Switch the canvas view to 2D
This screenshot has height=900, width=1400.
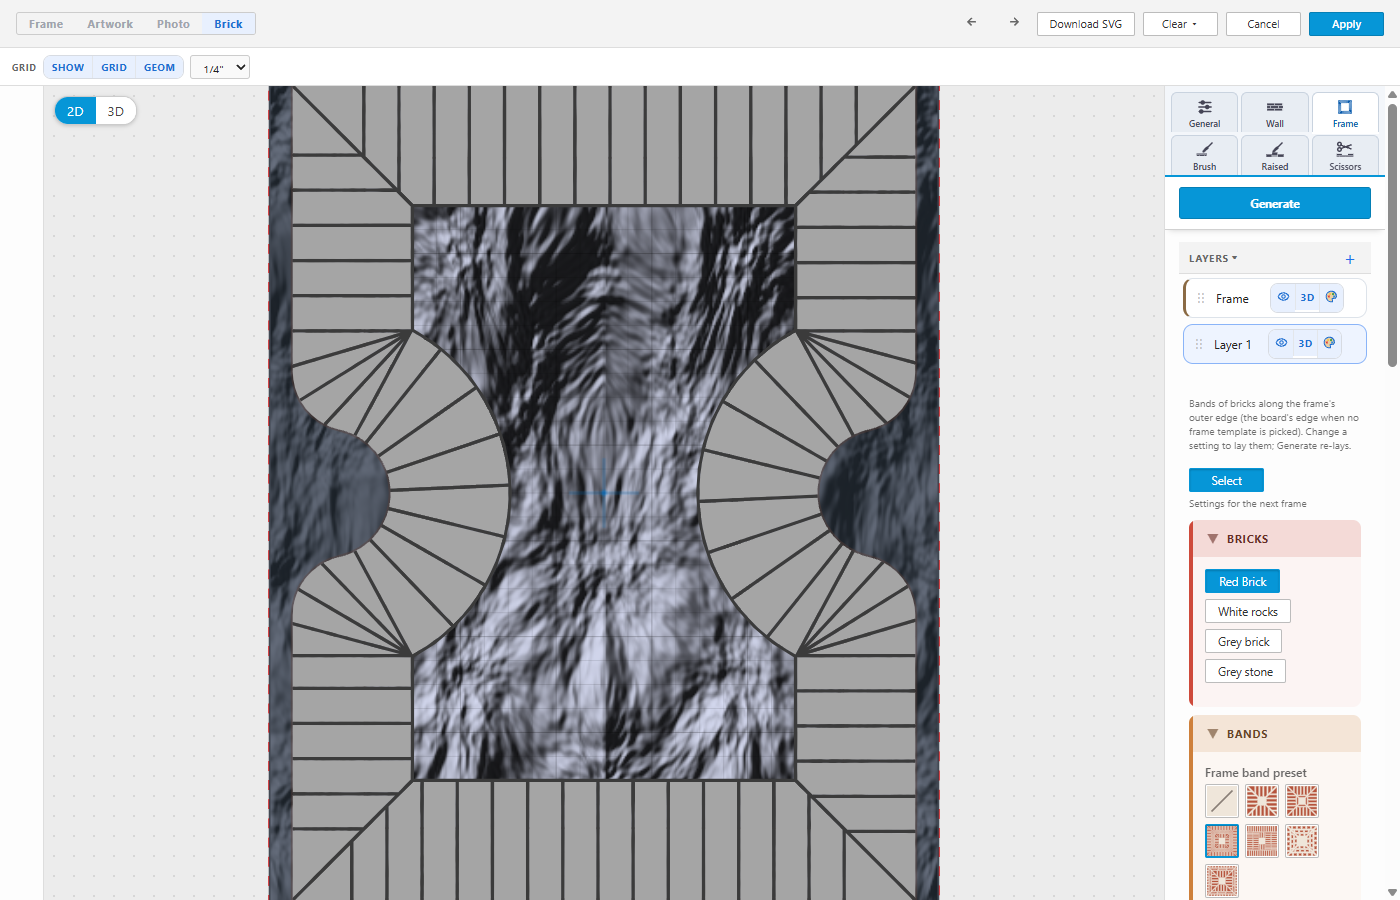[x=75, y=111]
